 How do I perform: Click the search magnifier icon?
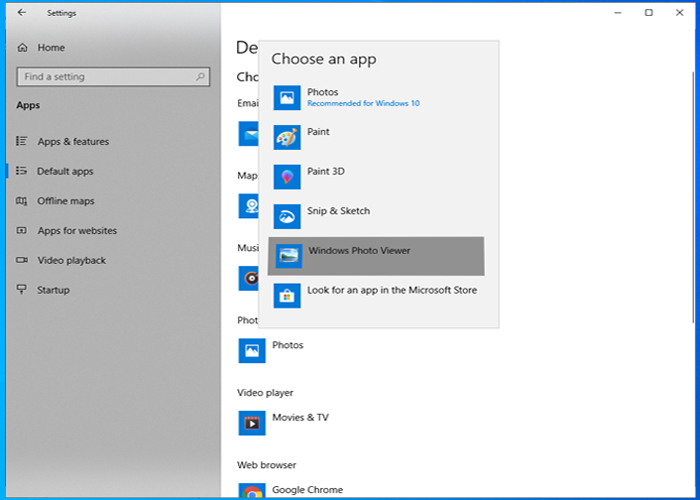point(200,77)
